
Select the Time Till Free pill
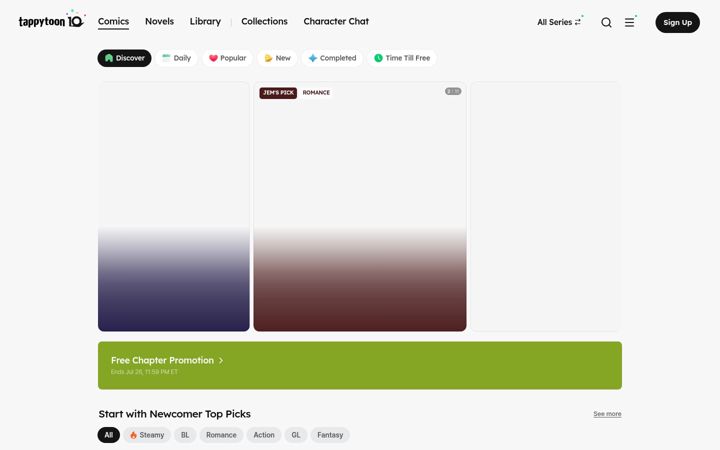tap(402, 58)
